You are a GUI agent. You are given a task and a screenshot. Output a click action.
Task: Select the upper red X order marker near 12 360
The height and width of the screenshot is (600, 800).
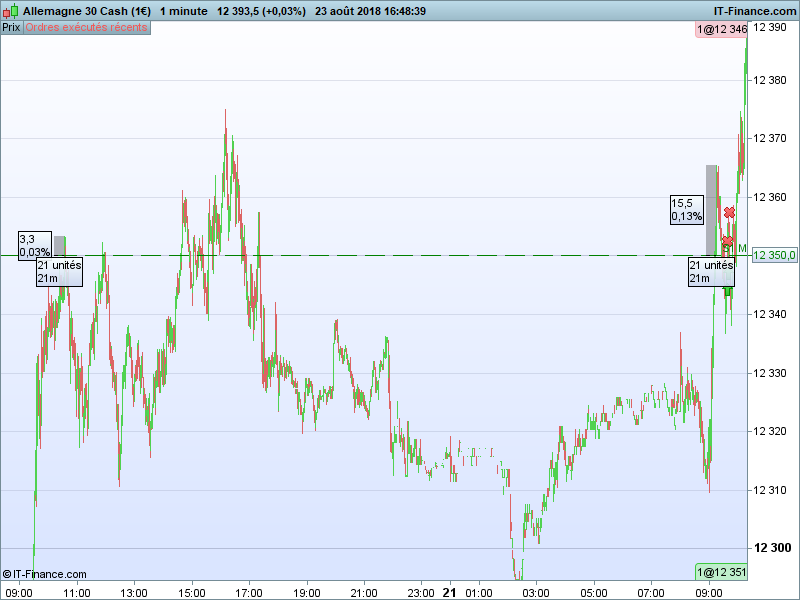(729, 212)
